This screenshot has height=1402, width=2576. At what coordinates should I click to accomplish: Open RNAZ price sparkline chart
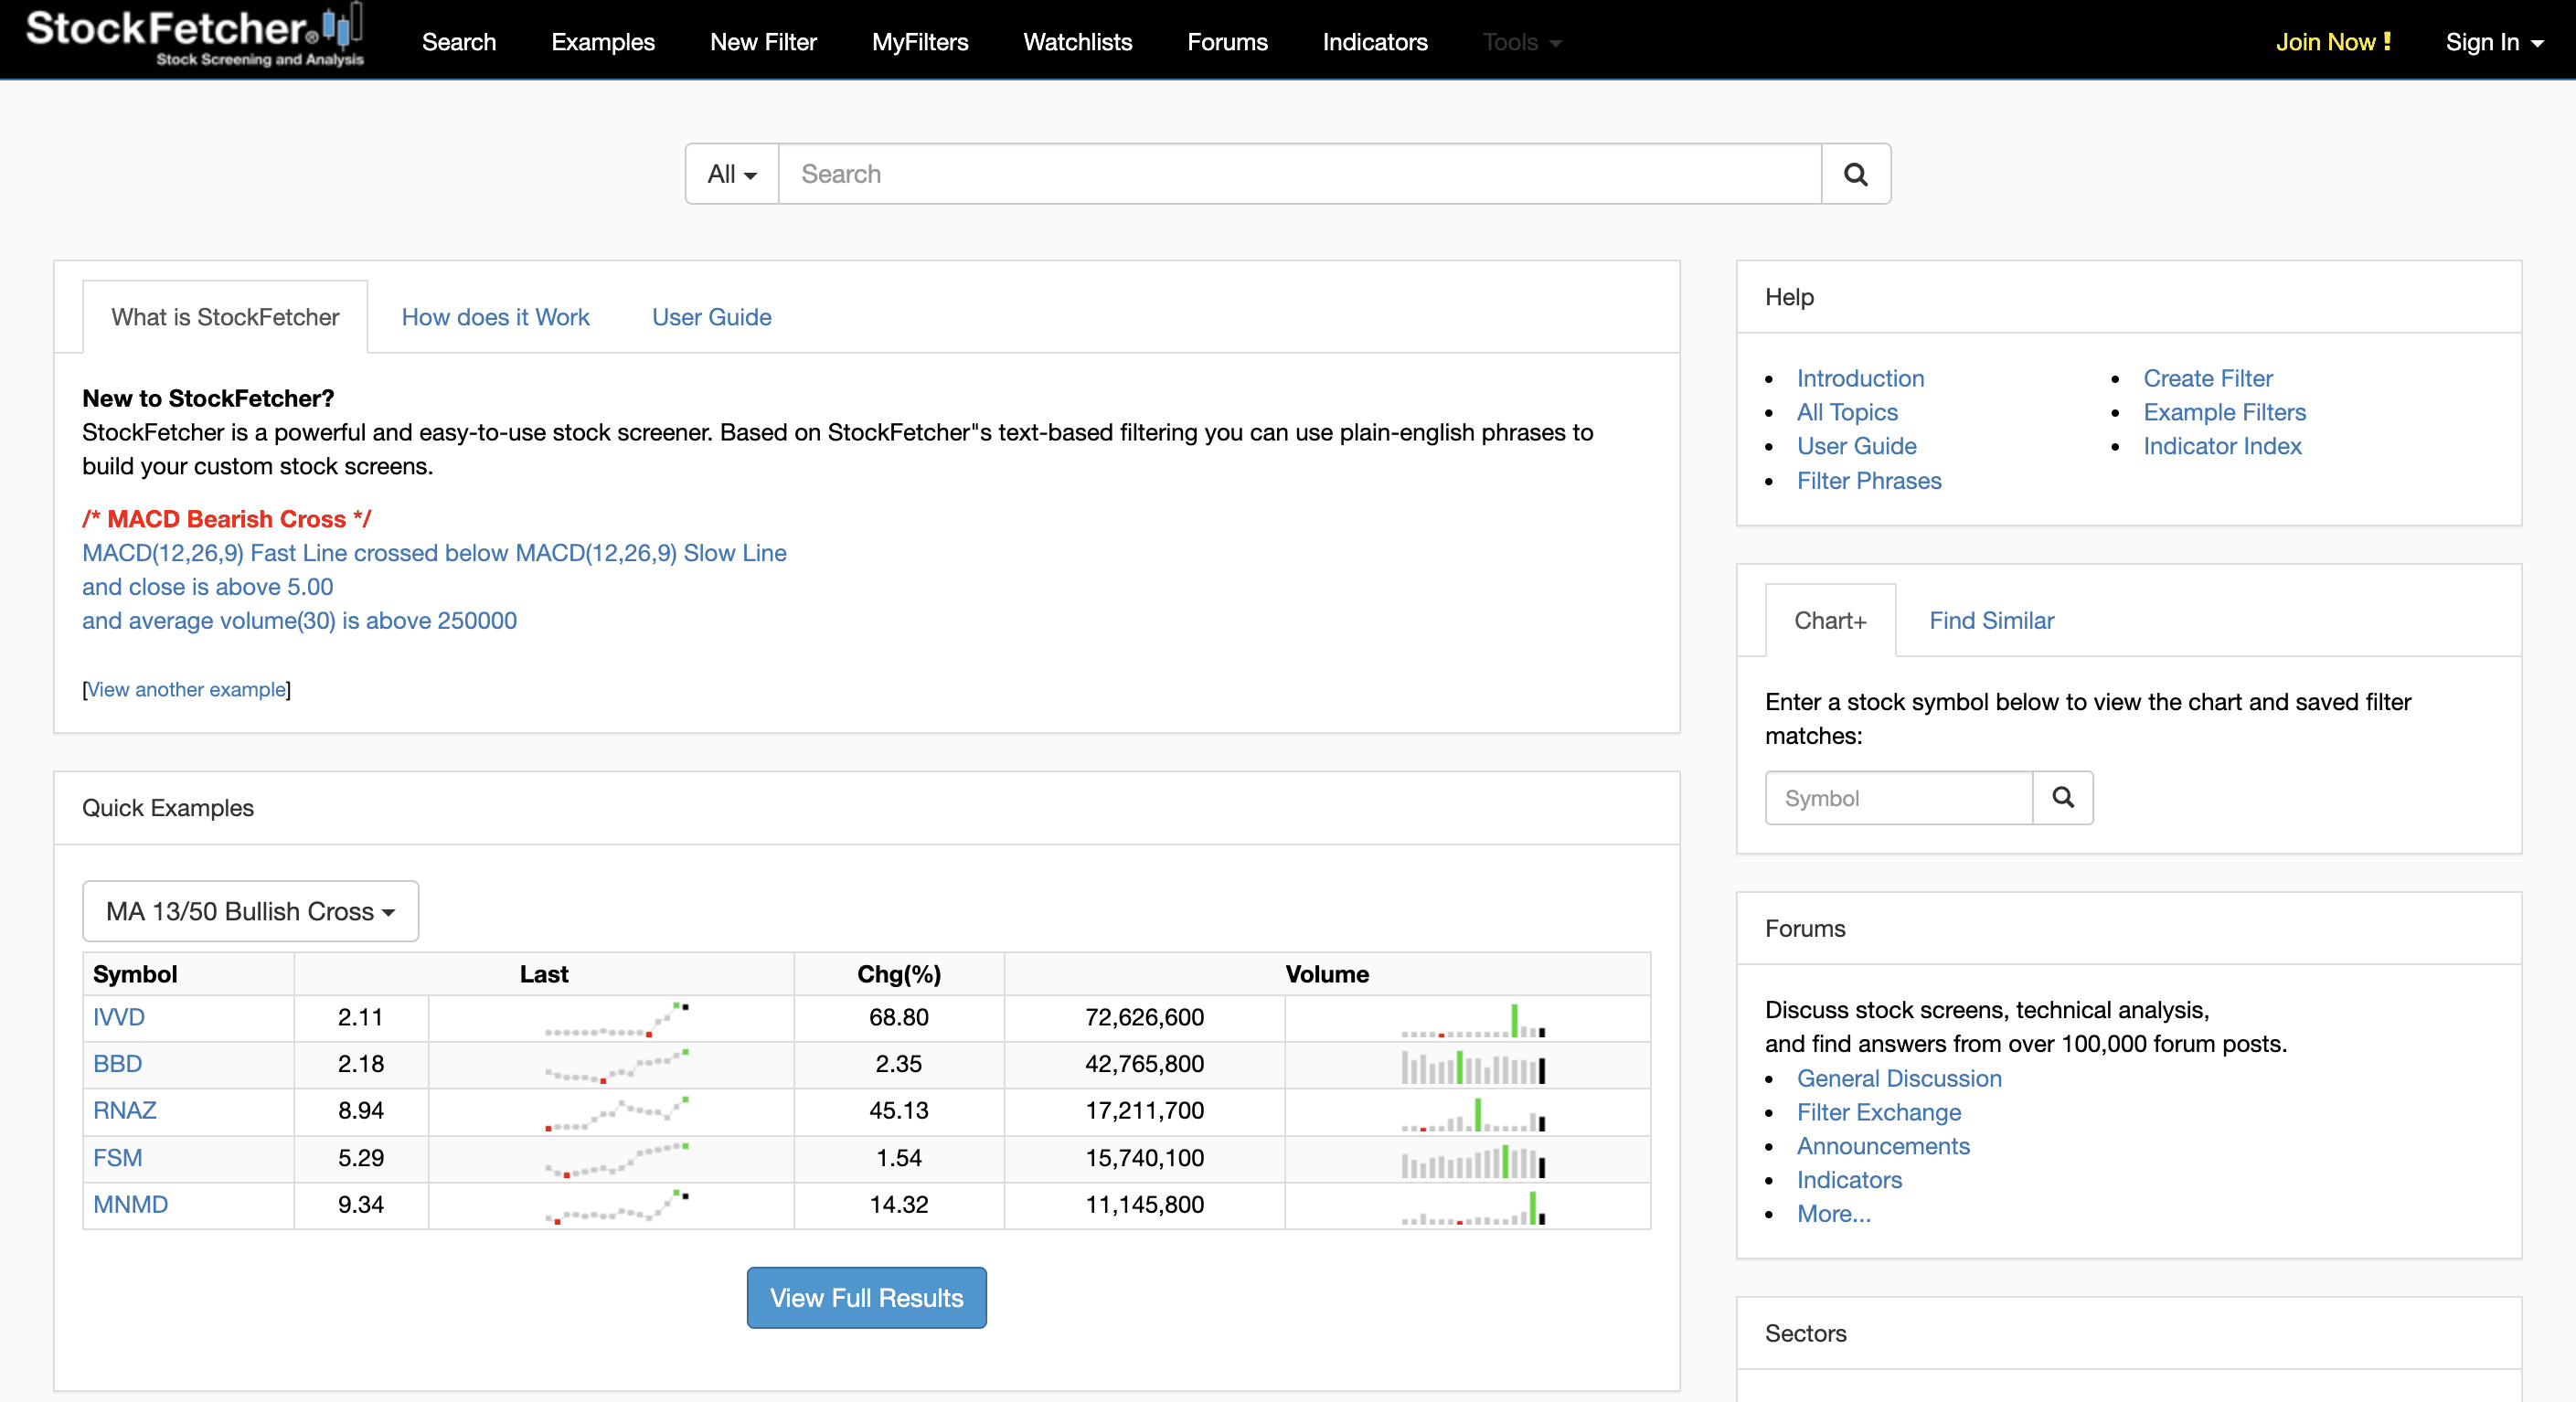[x=617, y=1113]
